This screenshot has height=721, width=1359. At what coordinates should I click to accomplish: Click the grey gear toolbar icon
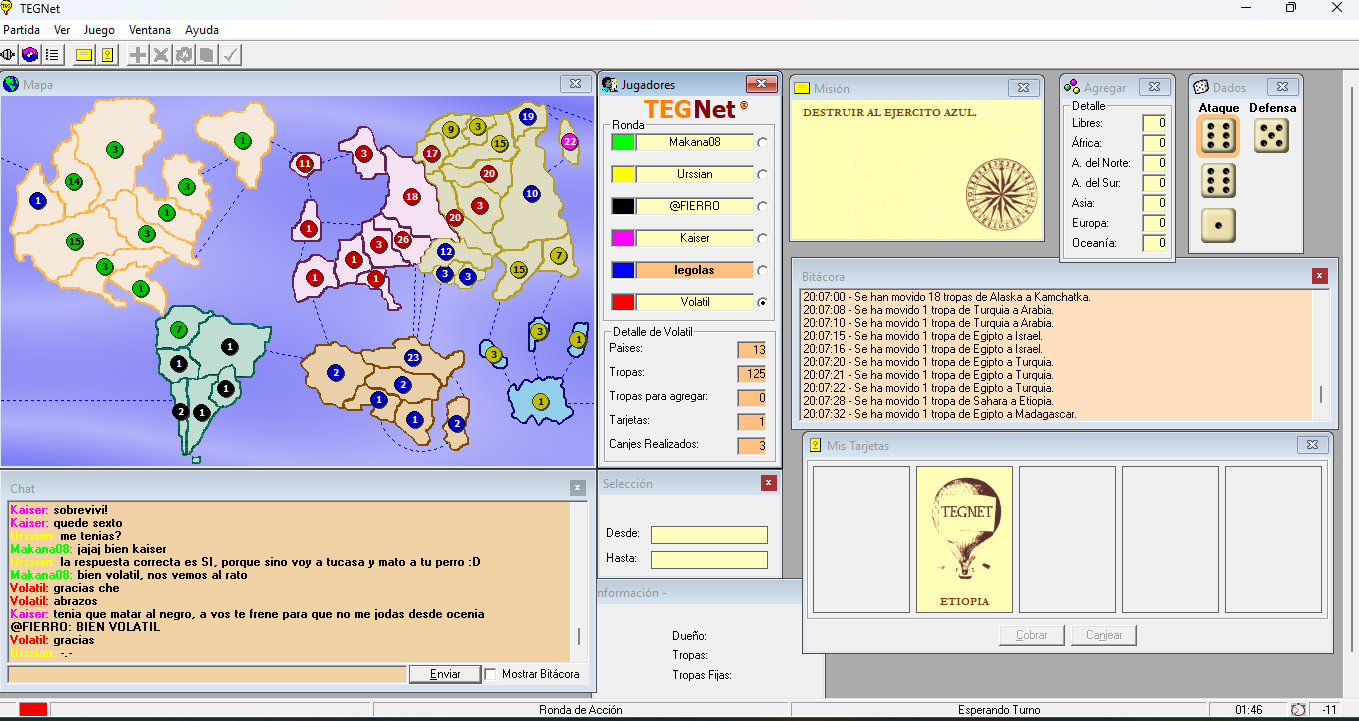click(184, 55)
